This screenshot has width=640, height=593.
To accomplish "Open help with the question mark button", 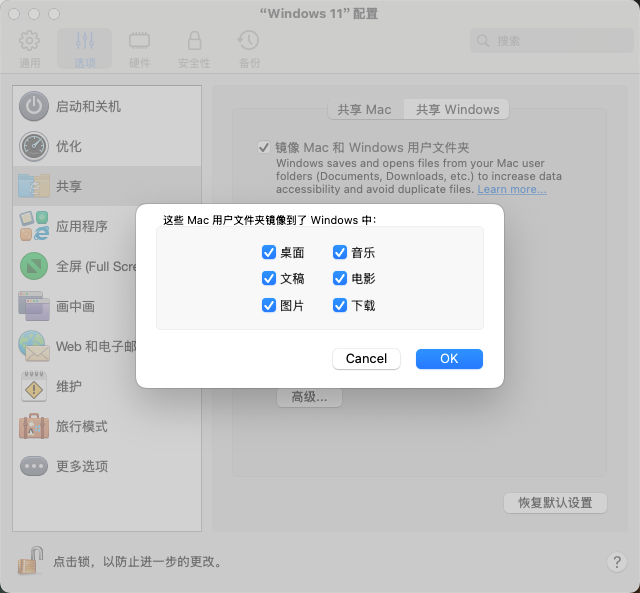I will pos(617,562).
